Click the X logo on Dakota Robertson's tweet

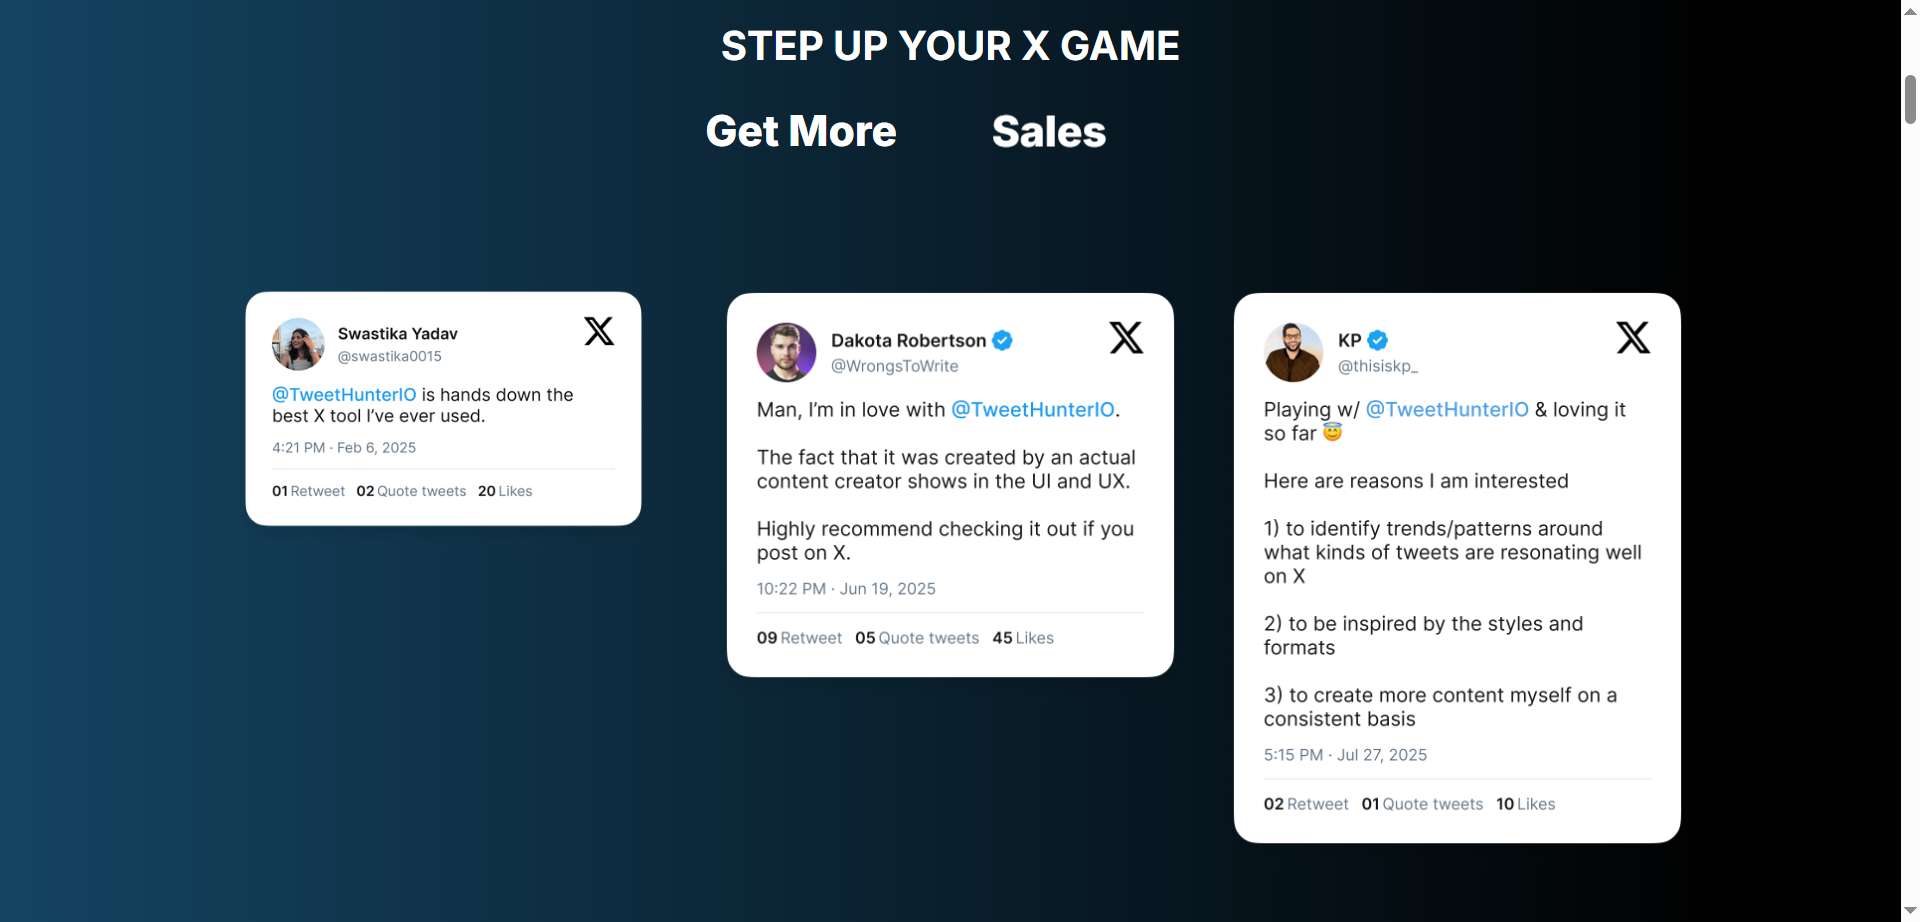(1126, 337)
